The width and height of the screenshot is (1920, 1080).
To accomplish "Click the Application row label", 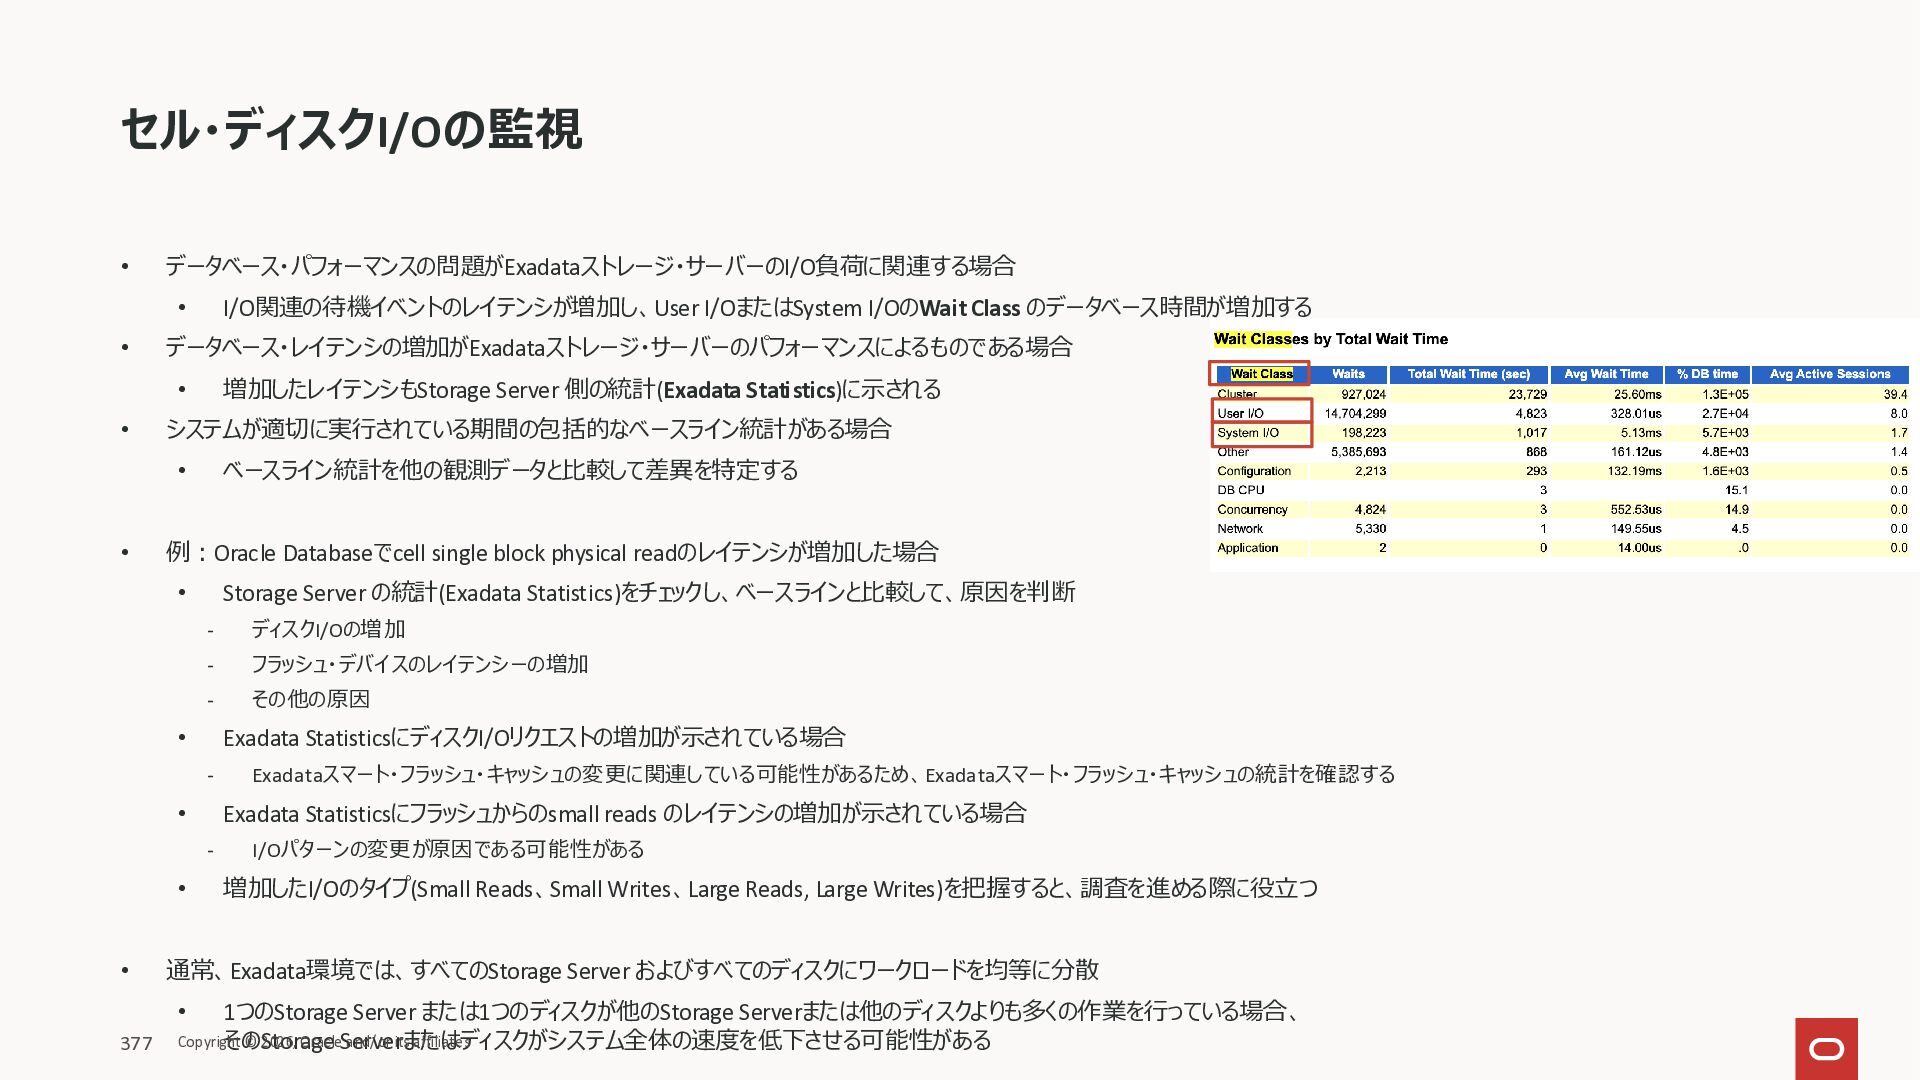I will [1247, 548].
